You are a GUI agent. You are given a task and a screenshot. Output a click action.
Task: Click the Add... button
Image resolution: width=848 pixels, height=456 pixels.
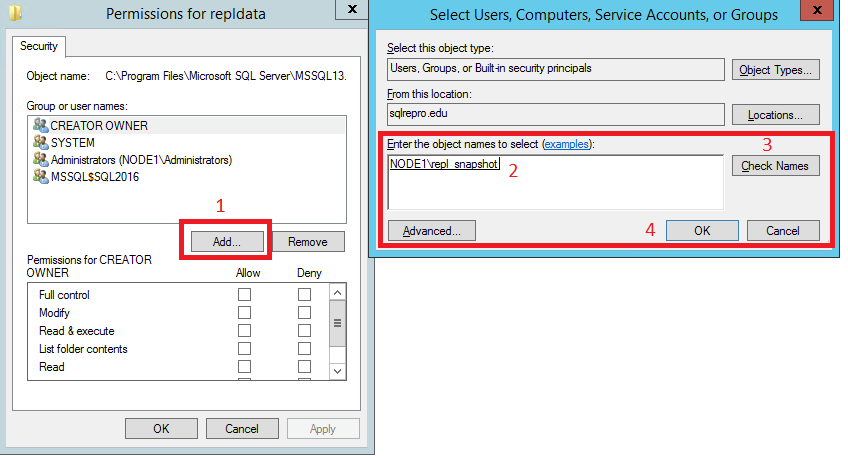(227, 242)
